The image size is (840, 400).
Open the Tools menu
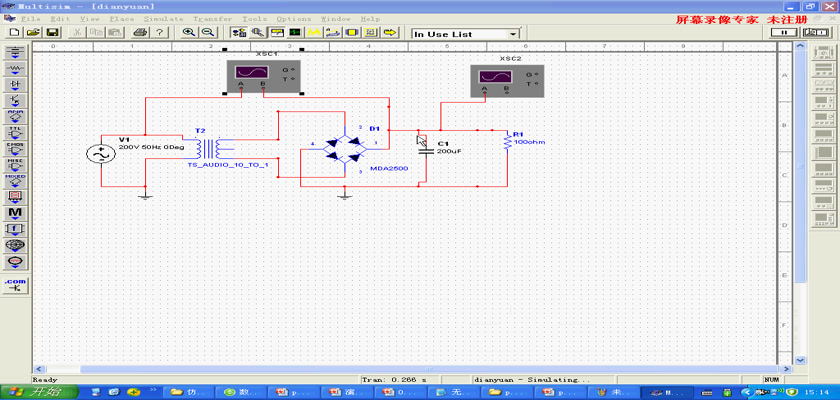tap(254, 19)
